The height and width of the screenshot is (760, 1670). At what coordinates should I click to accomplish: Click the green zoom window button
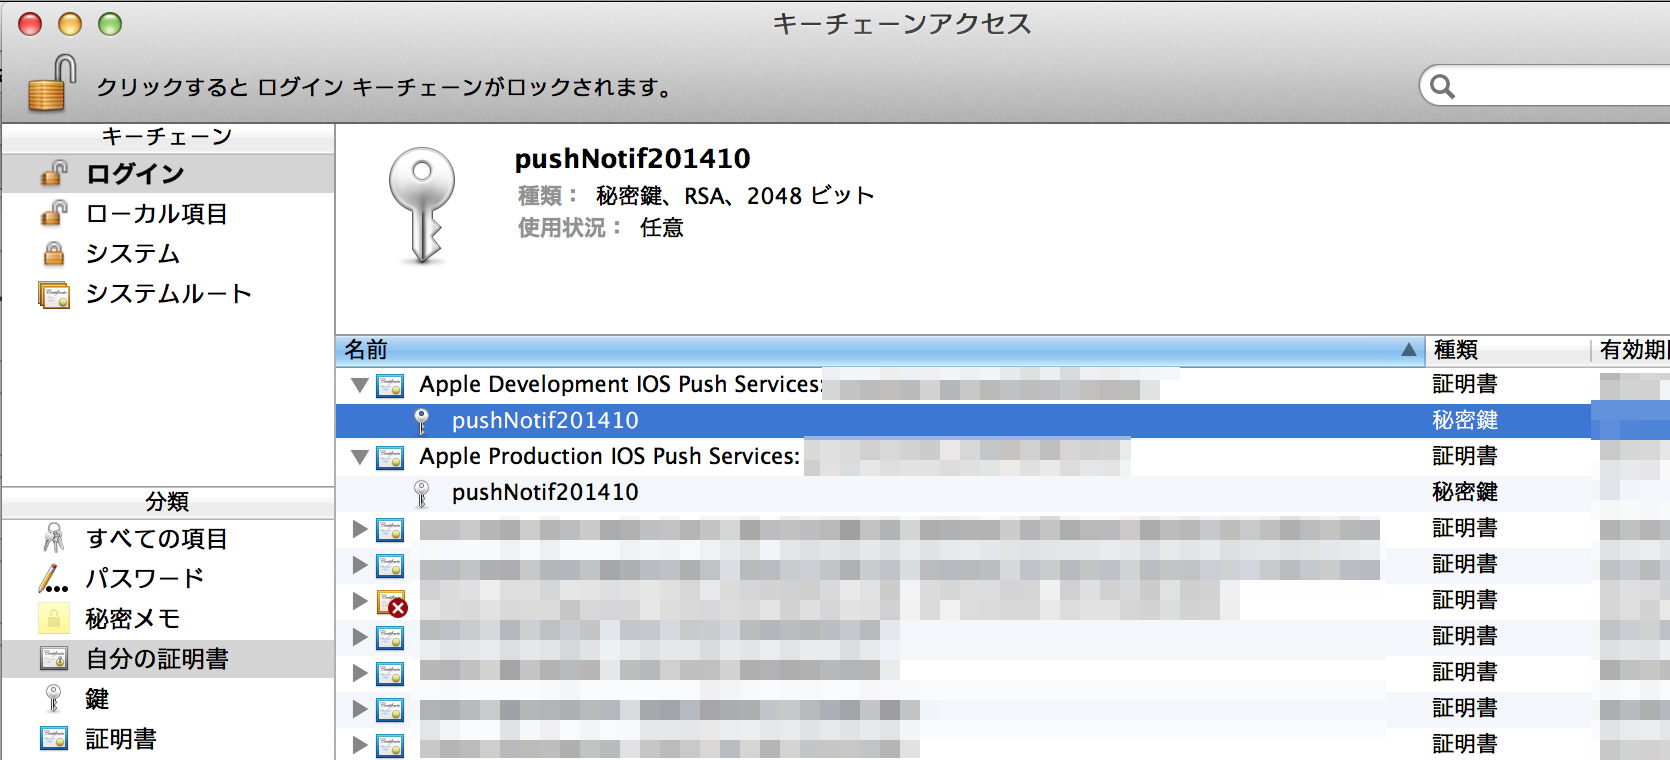click(110, 24)
